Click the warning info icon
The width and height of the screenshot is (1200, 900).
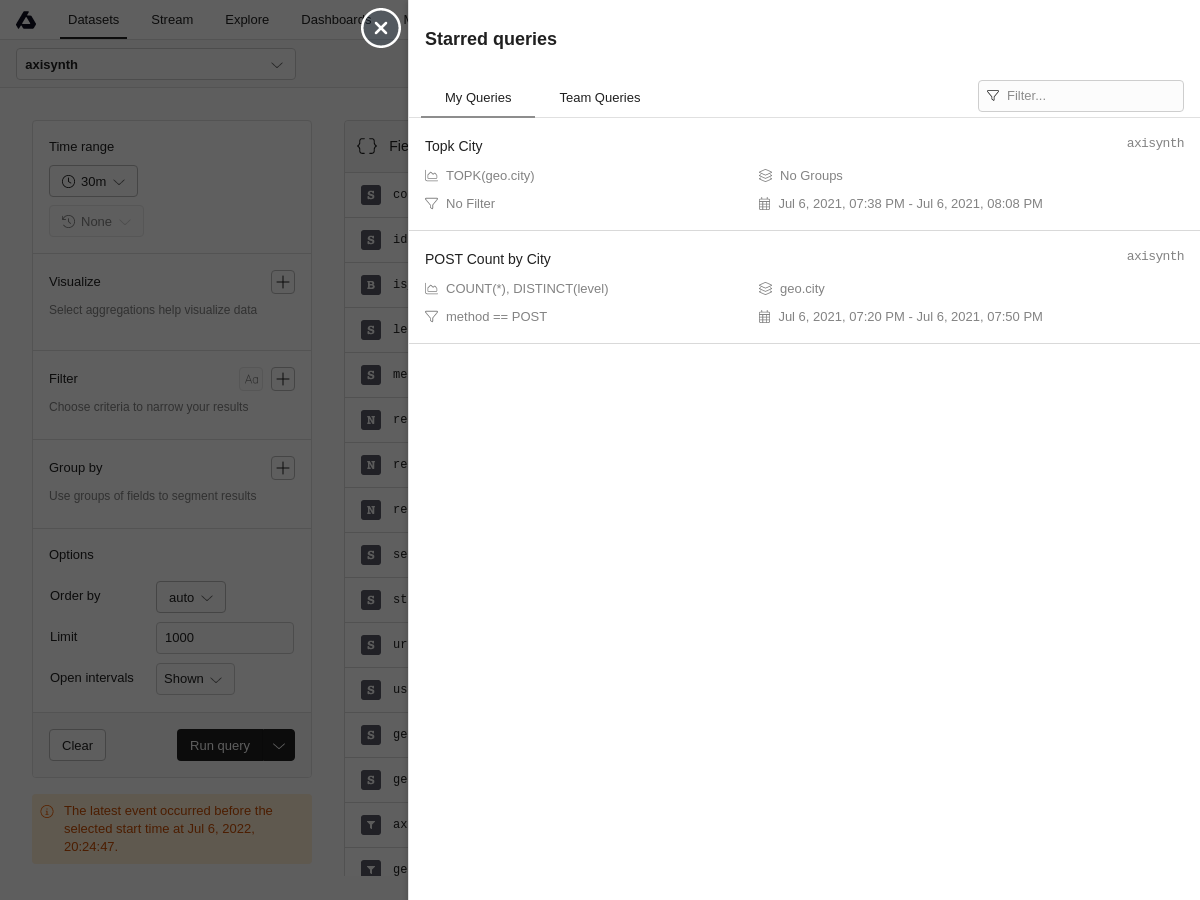tap(47, 812)
